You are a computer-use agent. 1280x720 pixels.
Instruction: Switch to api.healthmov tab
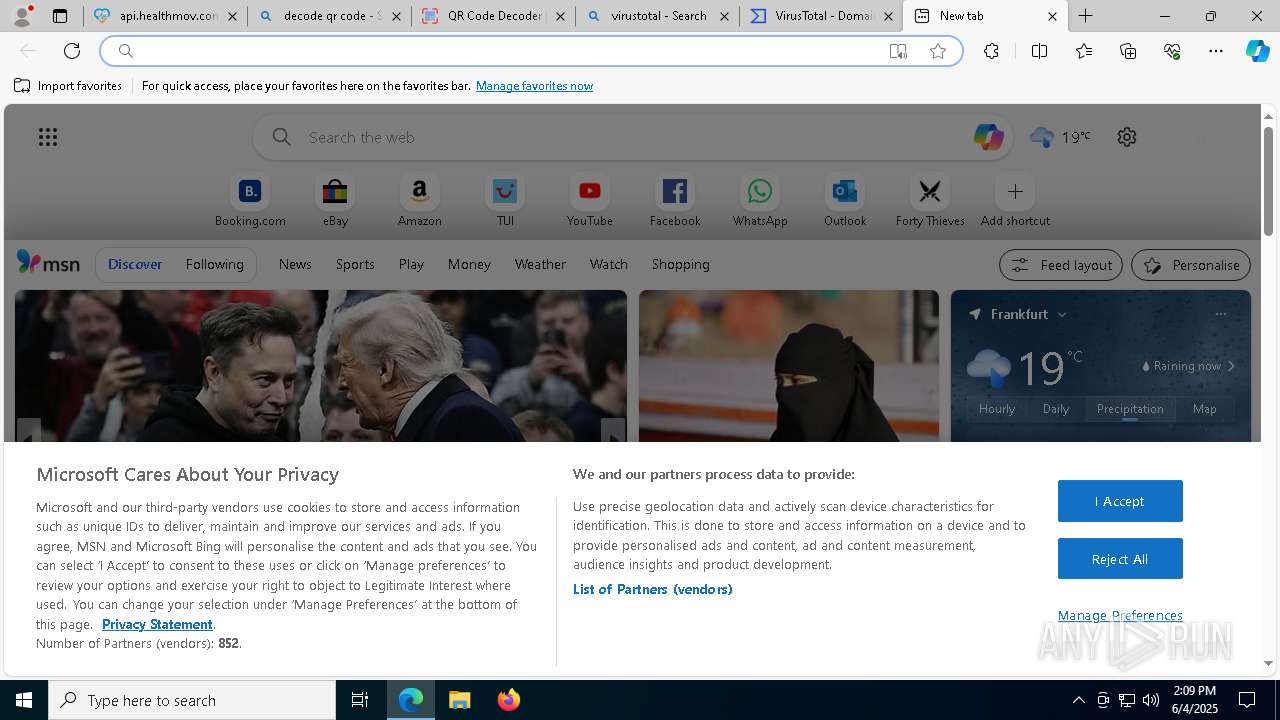166,16
